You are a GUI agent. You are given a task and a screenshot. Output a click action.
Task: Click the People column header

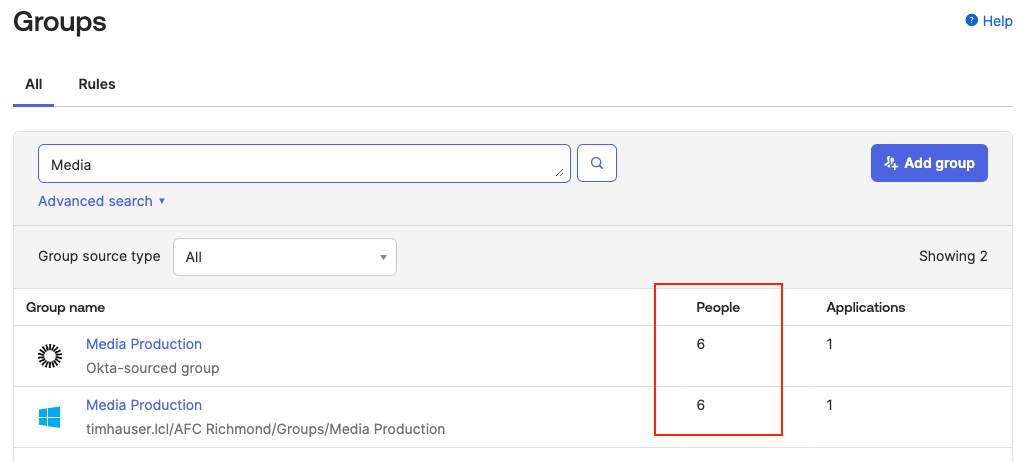pyautogui.click(x=717, y=307)
